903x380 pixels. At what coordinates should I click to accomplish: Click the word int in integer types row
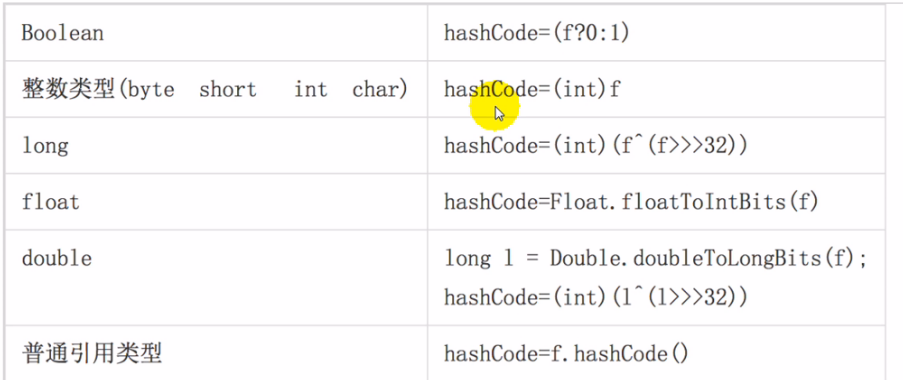[311, 90]
